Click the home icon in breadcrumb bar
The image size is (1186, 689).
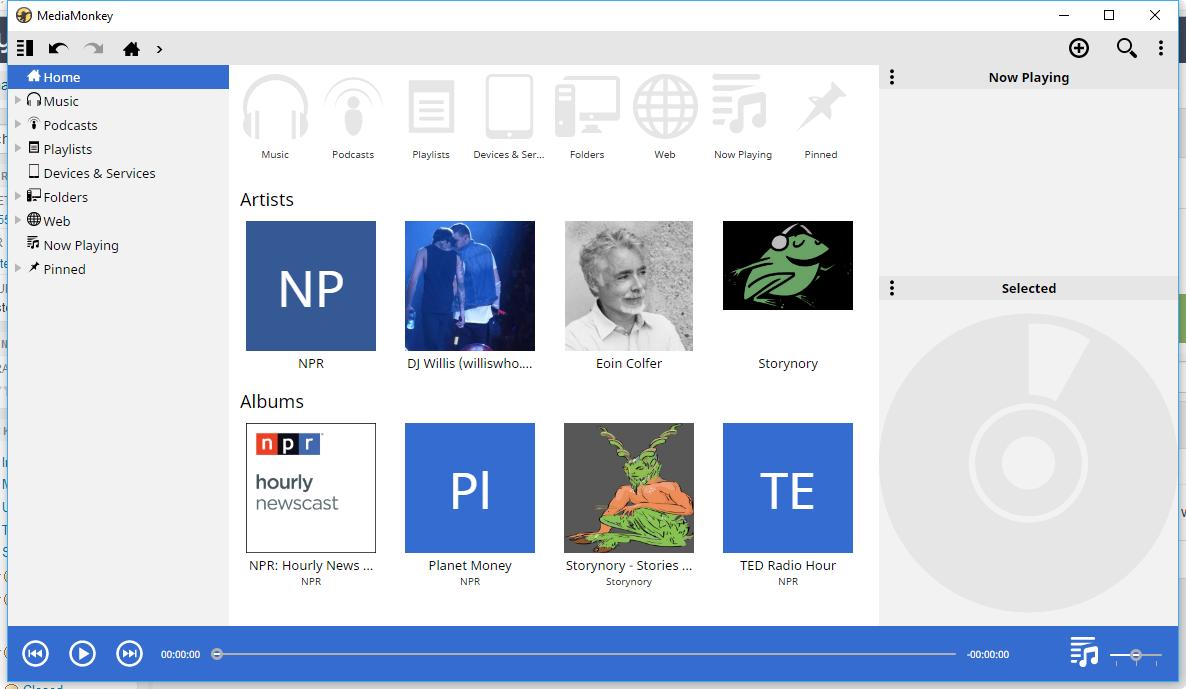click(131, 48)
